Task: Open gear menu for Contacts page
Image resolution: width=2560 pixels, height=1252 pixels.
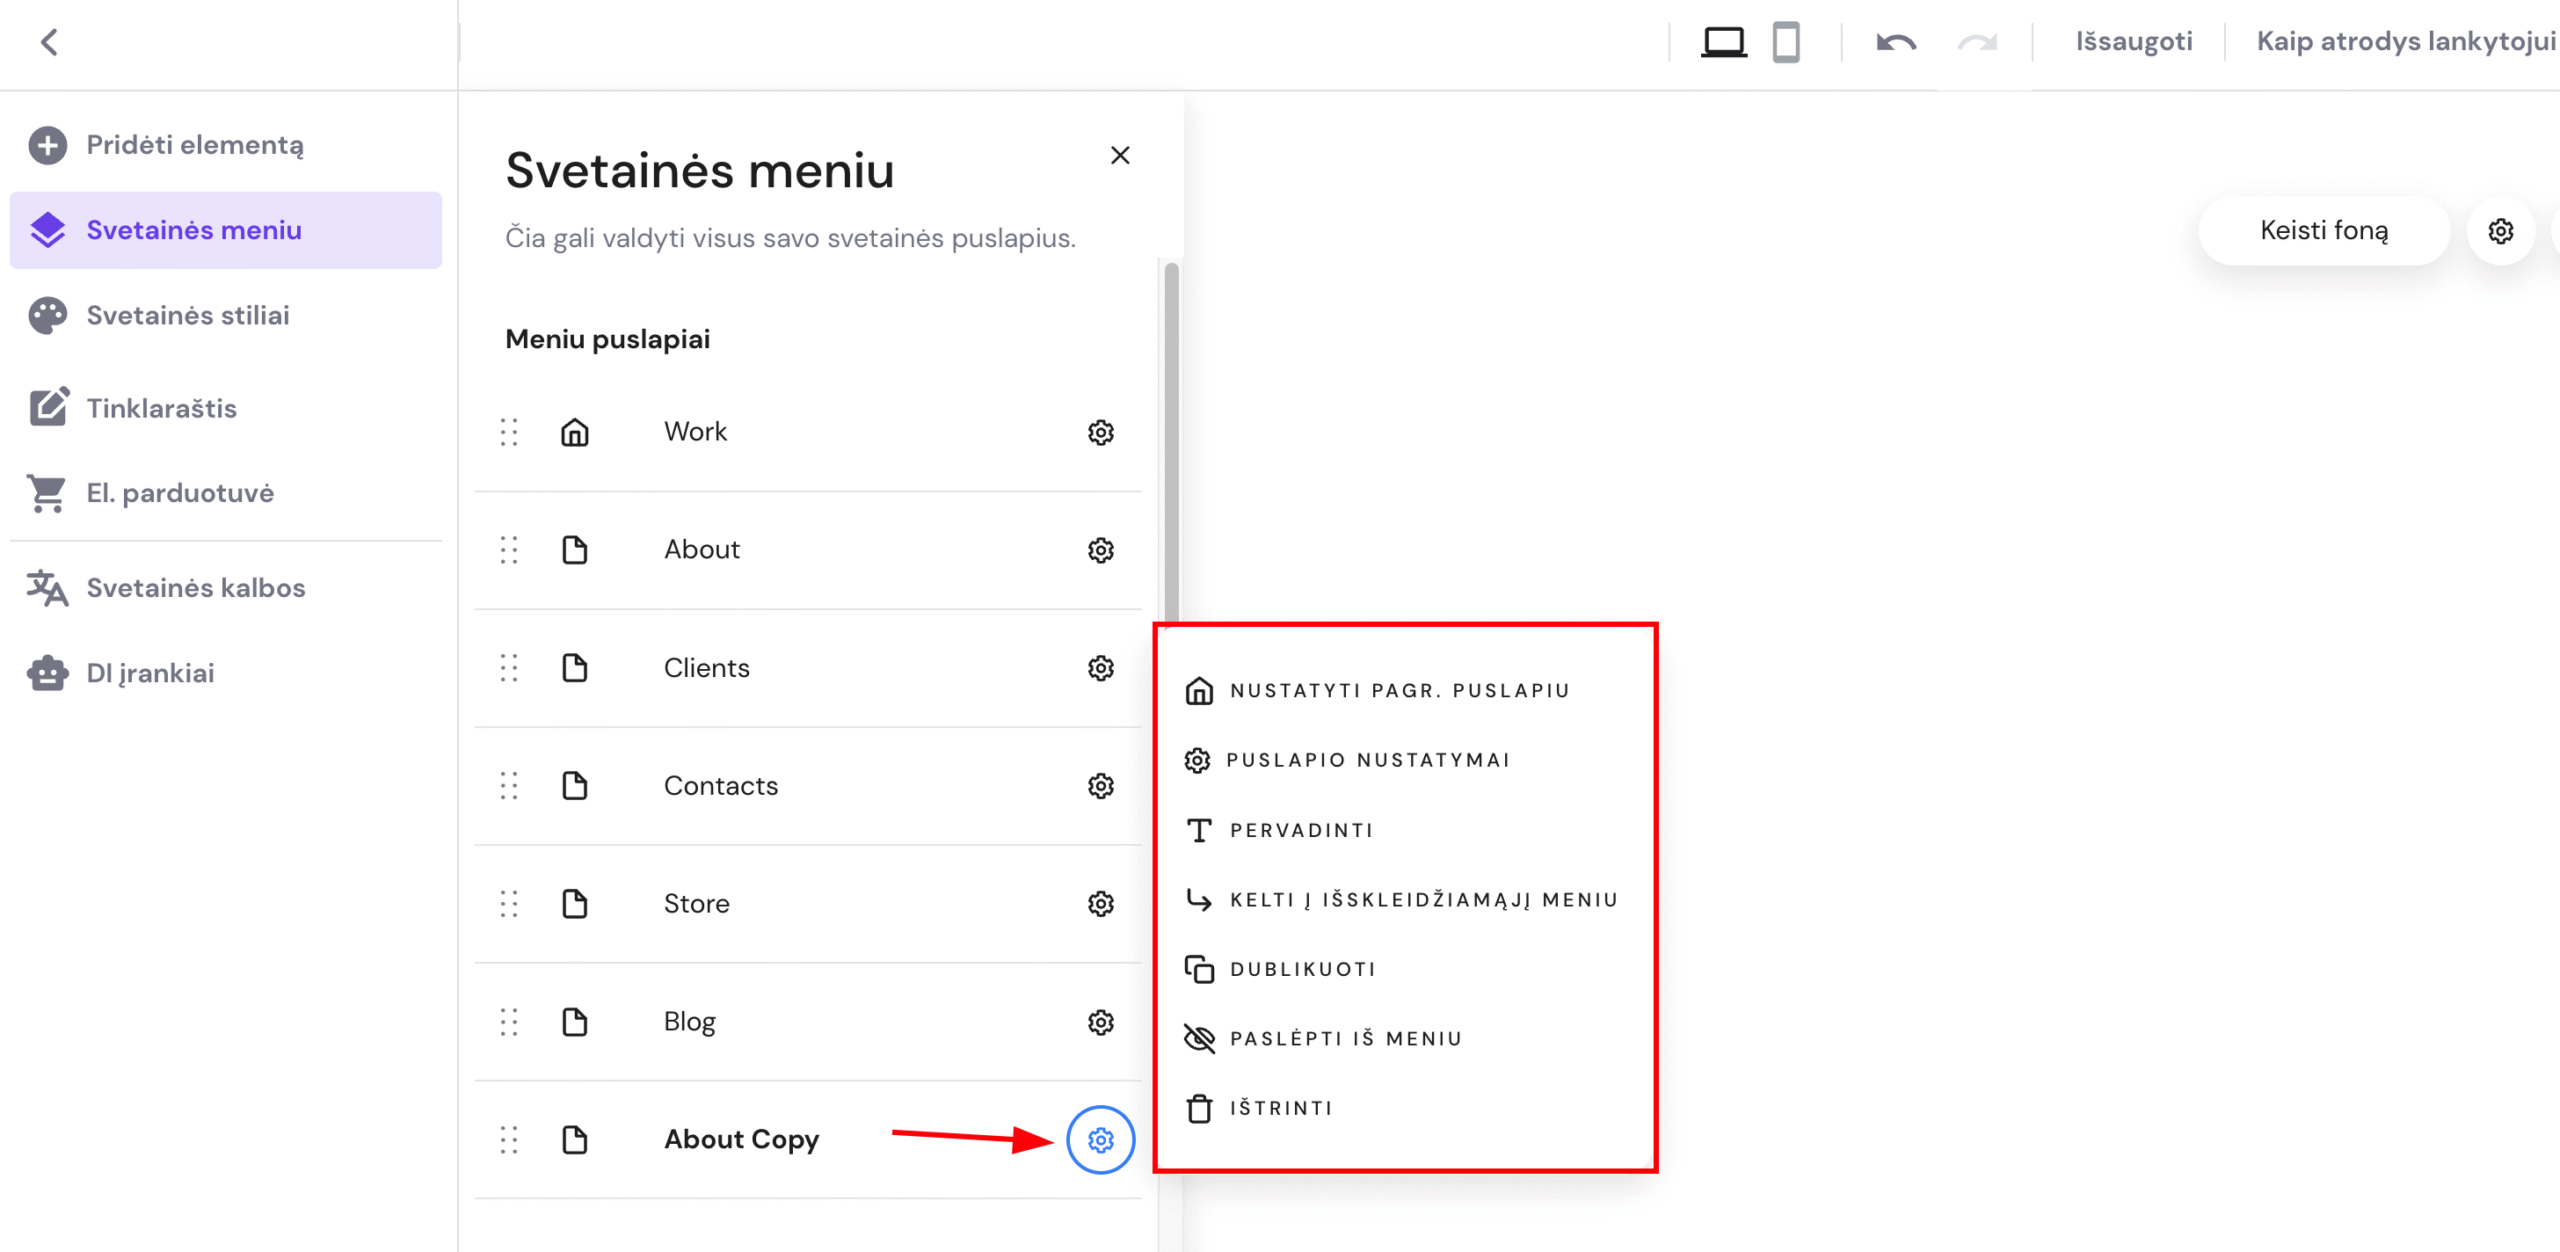Action: click(x=1100, y=786)
